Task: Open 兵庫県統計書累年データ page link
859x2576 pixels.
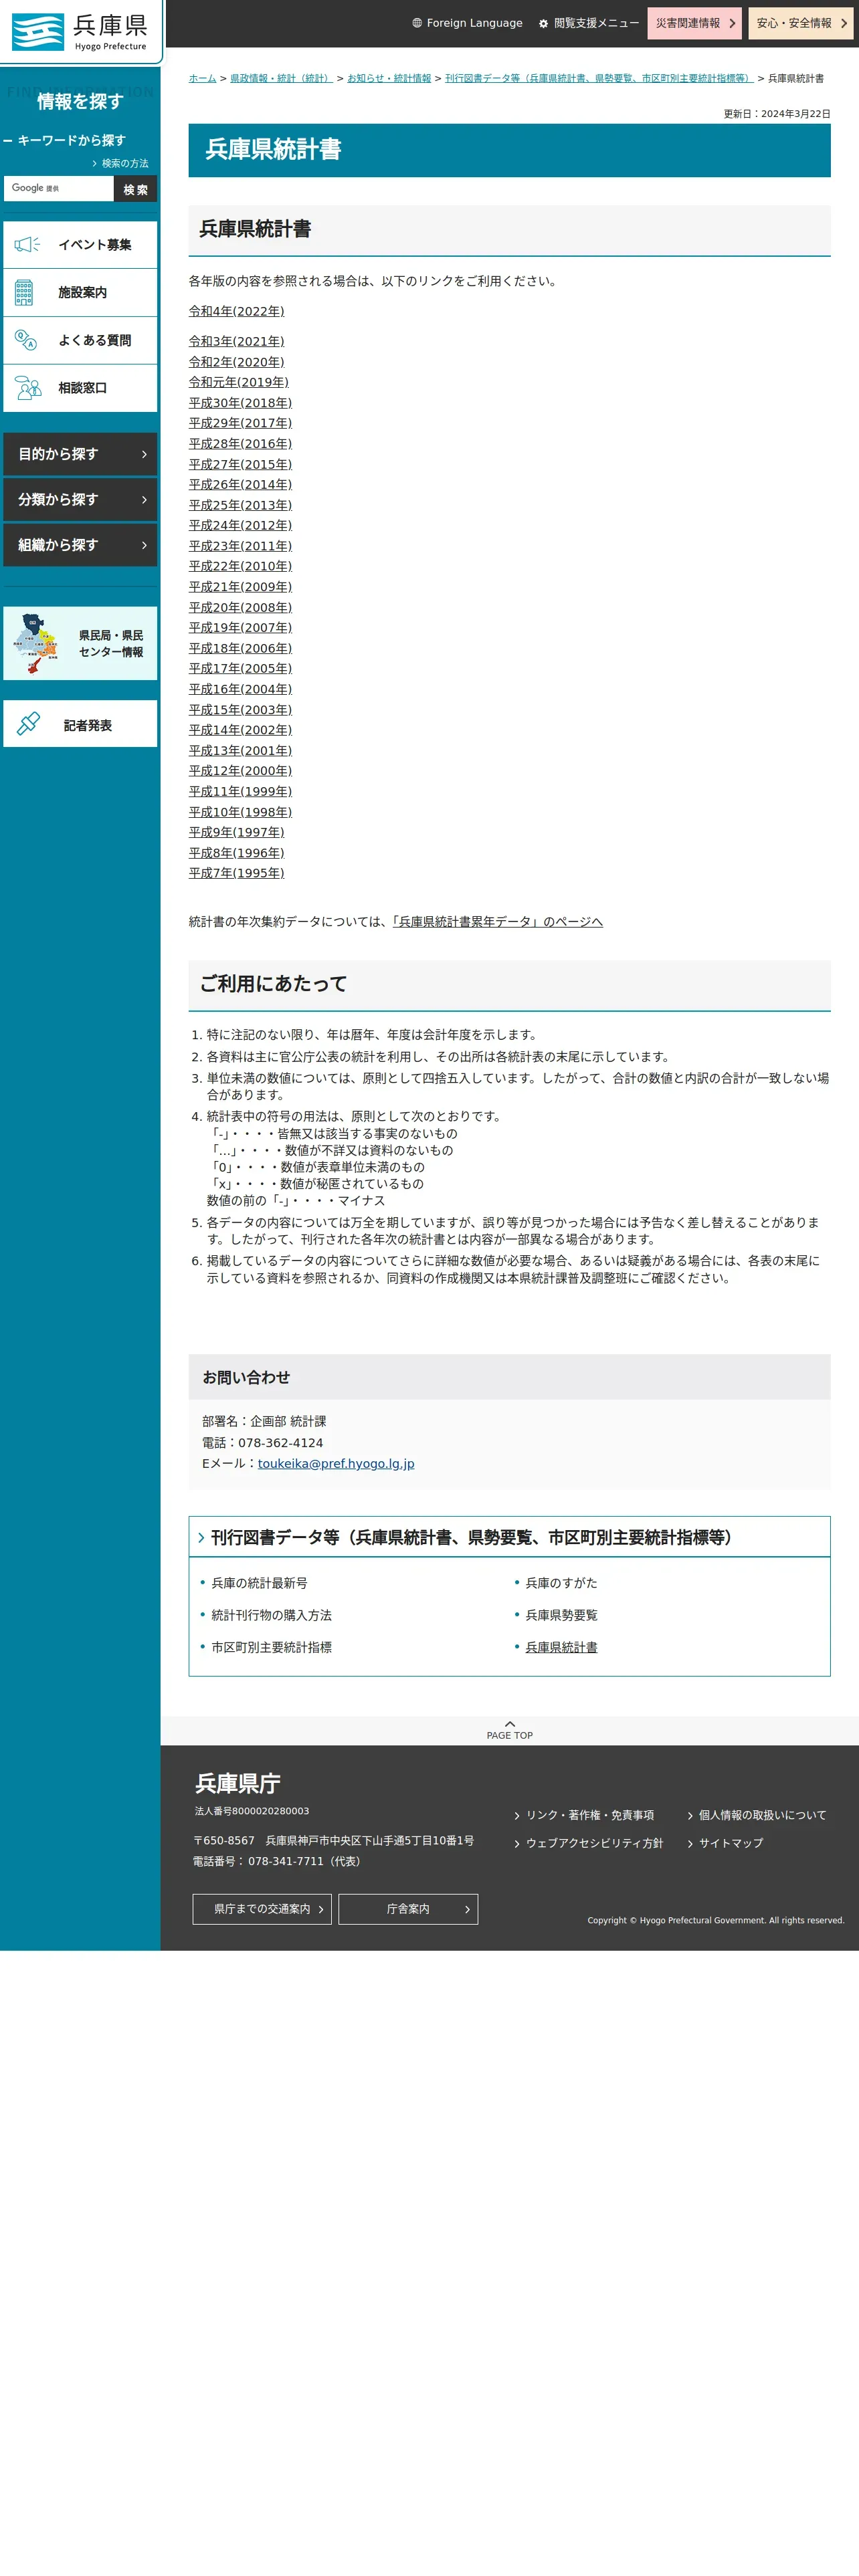Action: tap(497, 922)
